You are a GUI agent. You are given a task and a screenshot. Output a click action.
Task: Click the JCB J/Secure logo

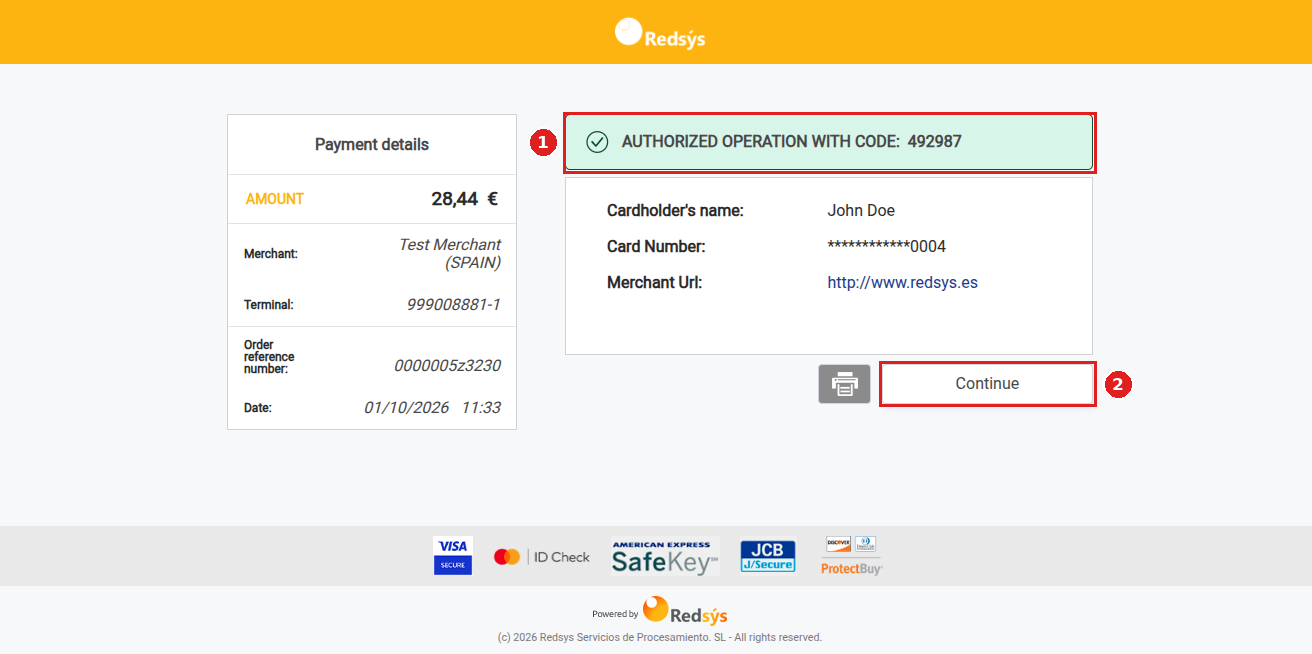pos(768,556)
